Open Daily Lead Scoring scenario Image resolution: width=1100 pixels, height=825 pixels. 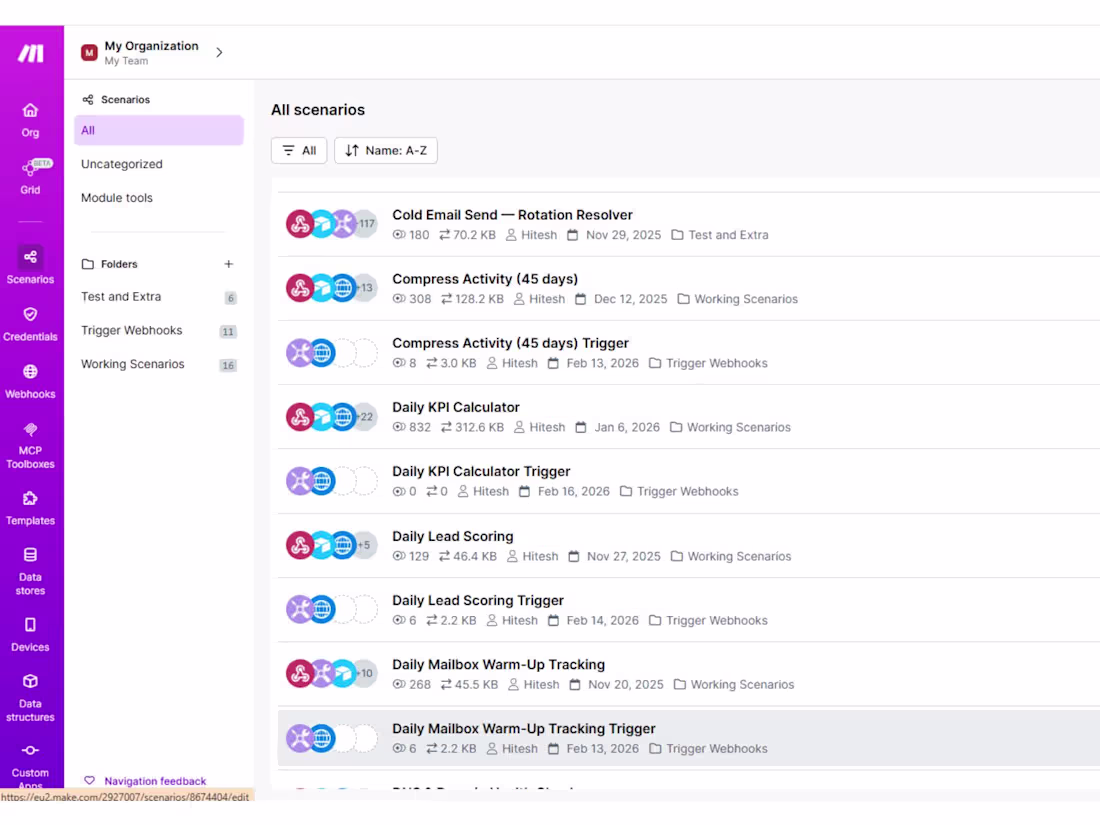tap(452, 536)
